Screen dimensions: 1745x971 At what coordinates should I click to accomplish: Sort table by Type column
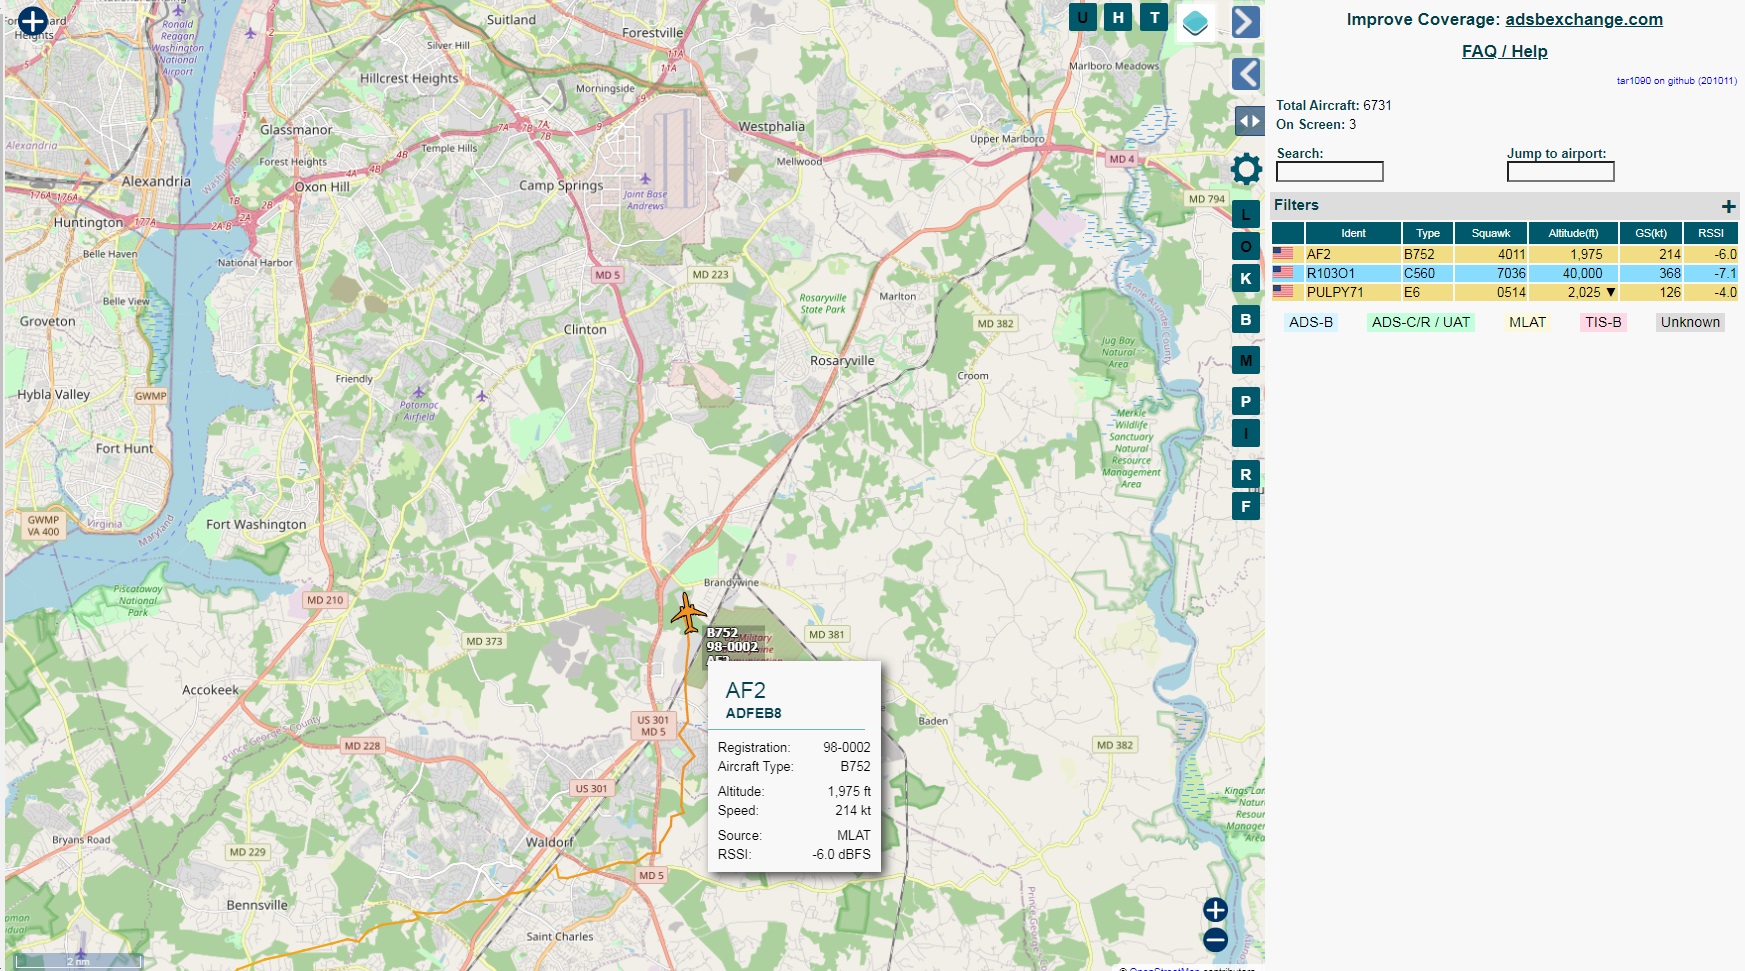point(1427,233)
